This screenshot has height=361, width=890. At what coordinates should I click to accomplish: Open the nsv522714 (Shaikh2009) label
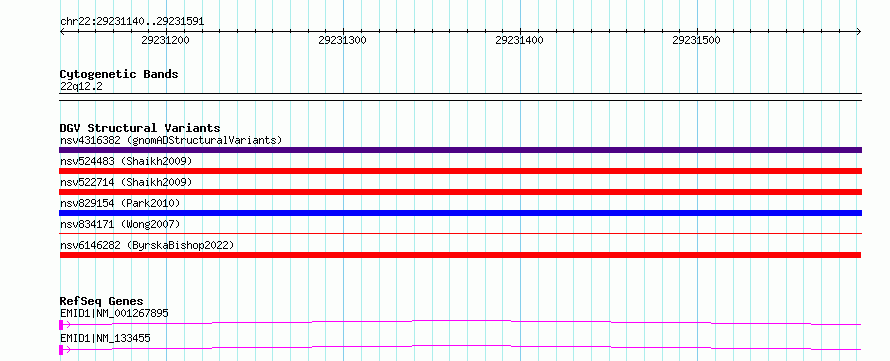tap(126, 182)
